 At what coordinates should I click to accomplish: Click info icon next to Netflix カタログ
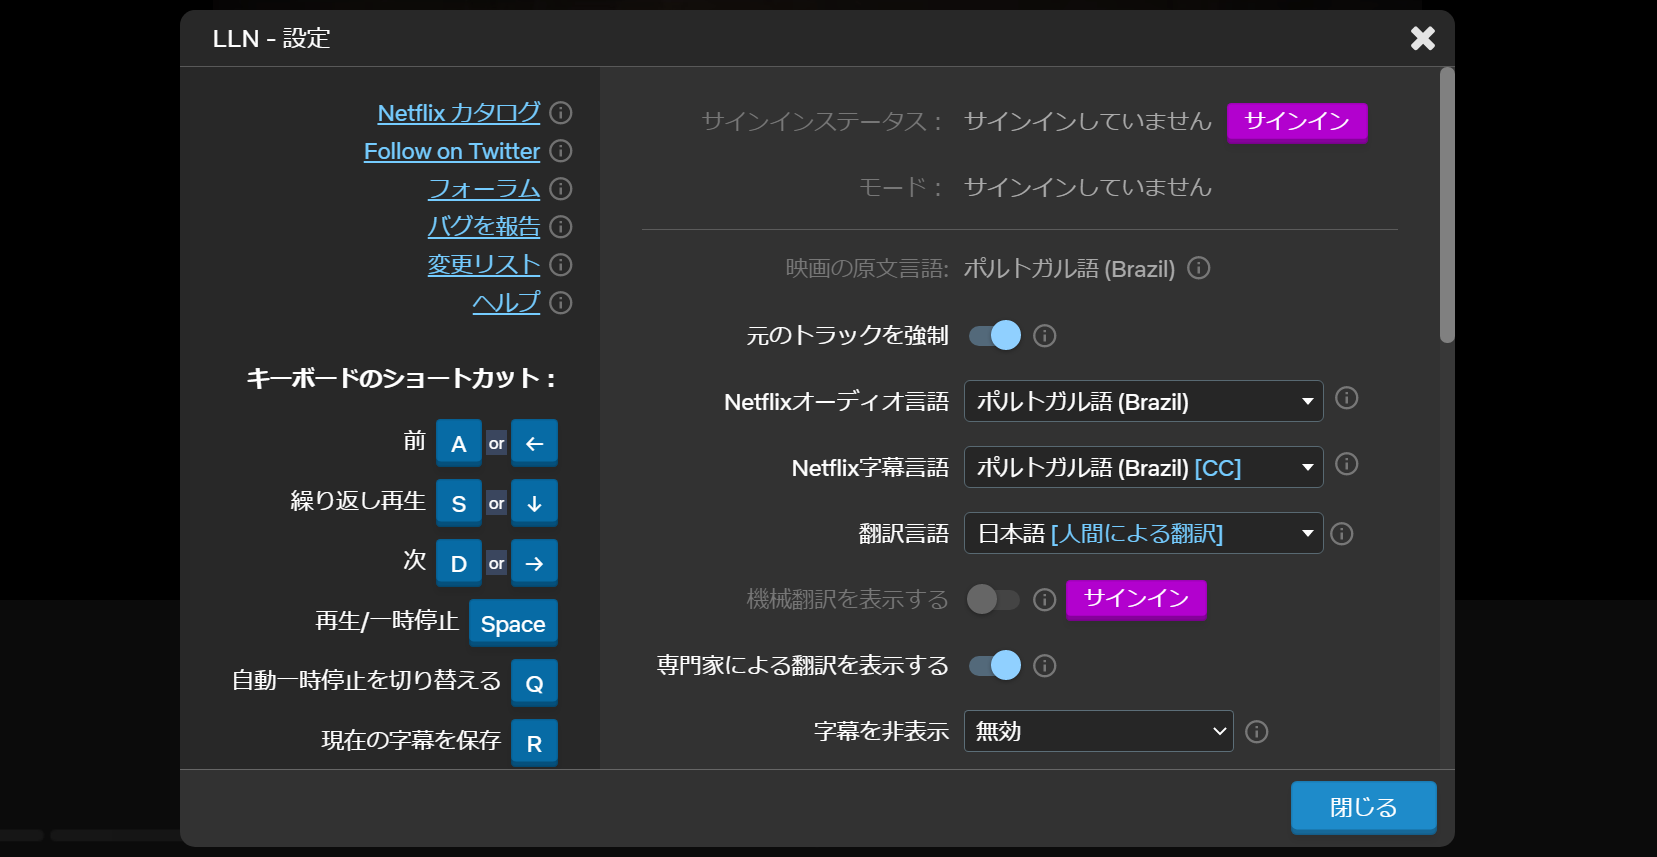[x=561, y=112]
